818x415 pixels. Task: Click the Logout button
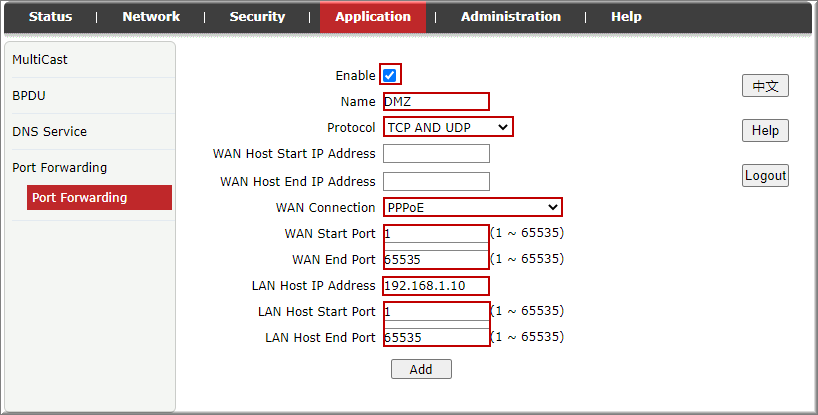[x=765, y=176]
